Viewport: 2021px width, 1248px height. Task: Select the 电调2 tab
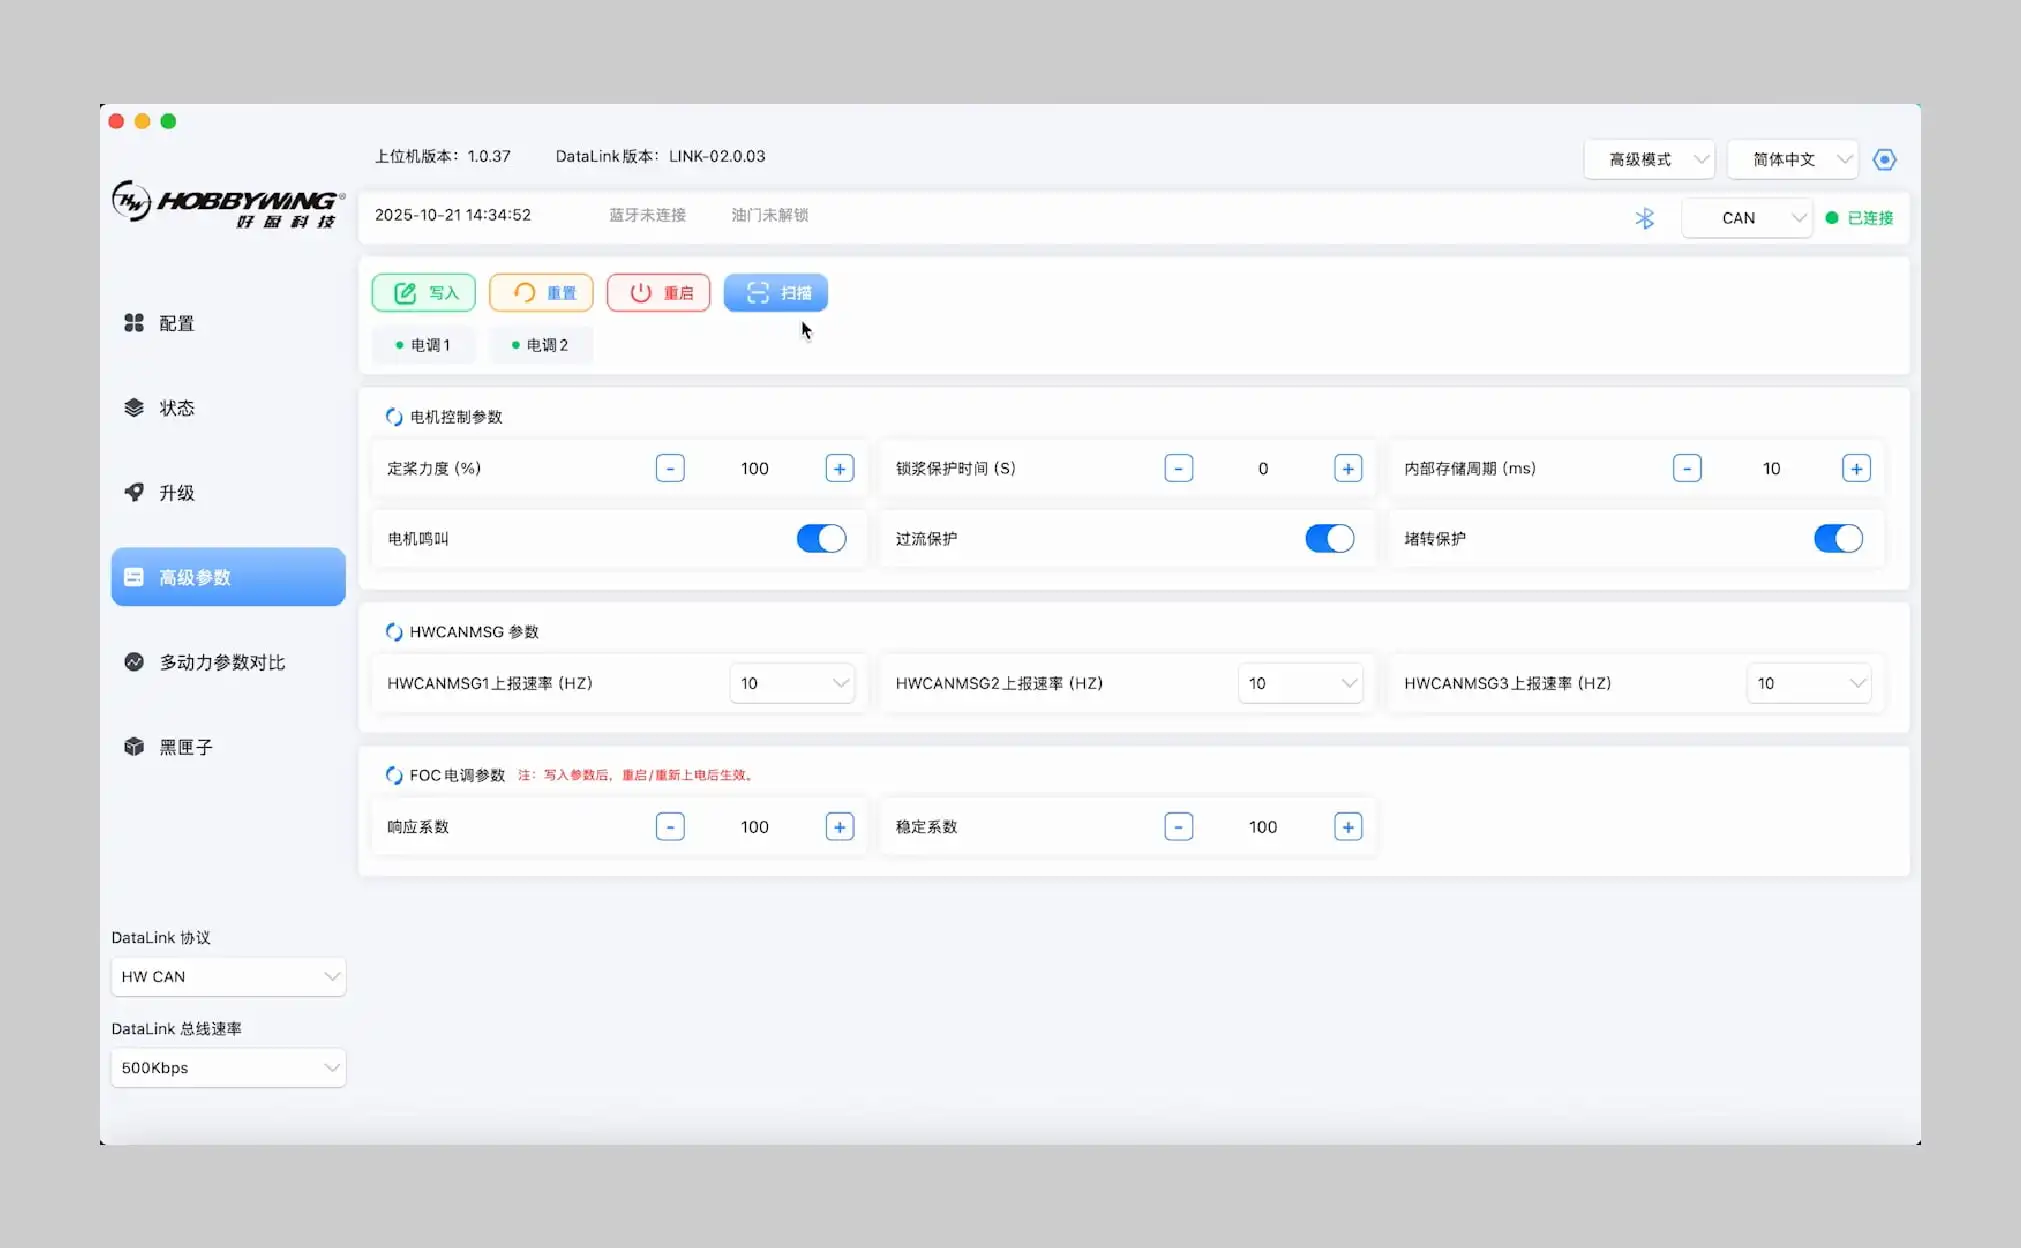[x=541, y=345]
